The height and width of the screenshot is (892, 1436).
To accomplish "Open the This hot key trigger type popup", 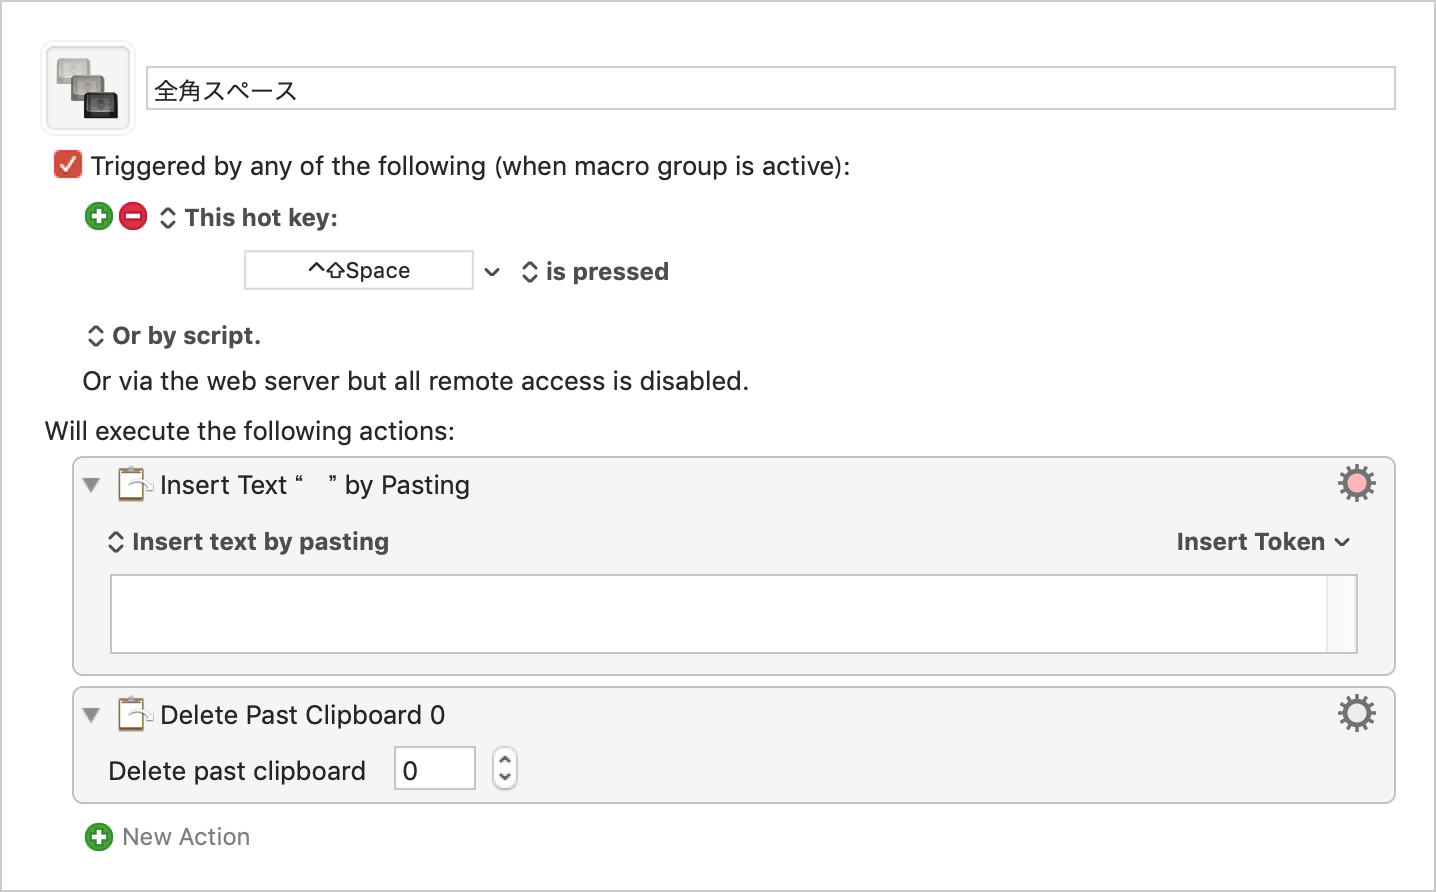I will (x=249, y=218).
